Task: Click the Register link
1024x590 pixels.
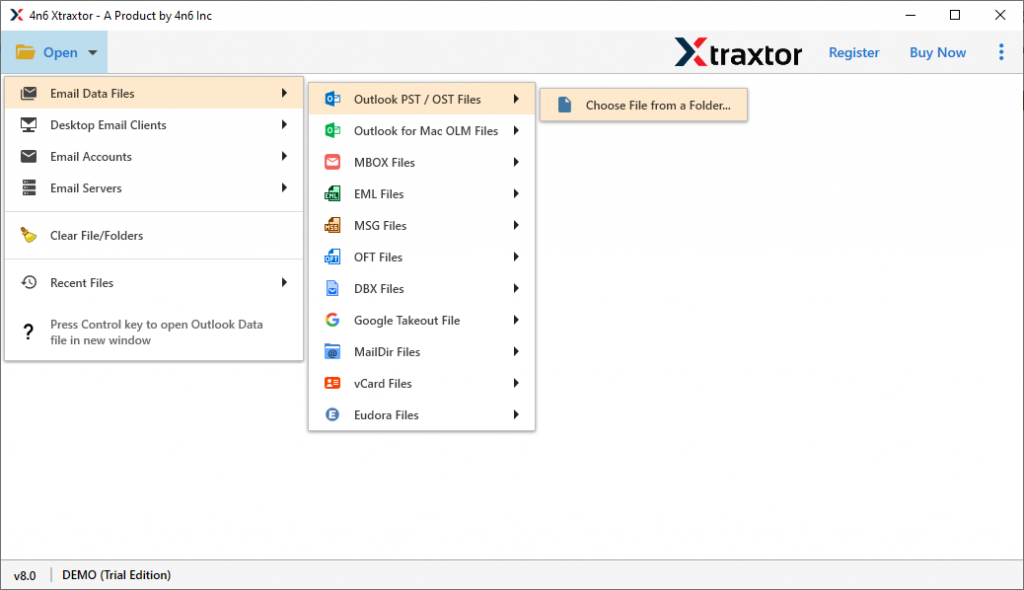Action: point(854,52)
